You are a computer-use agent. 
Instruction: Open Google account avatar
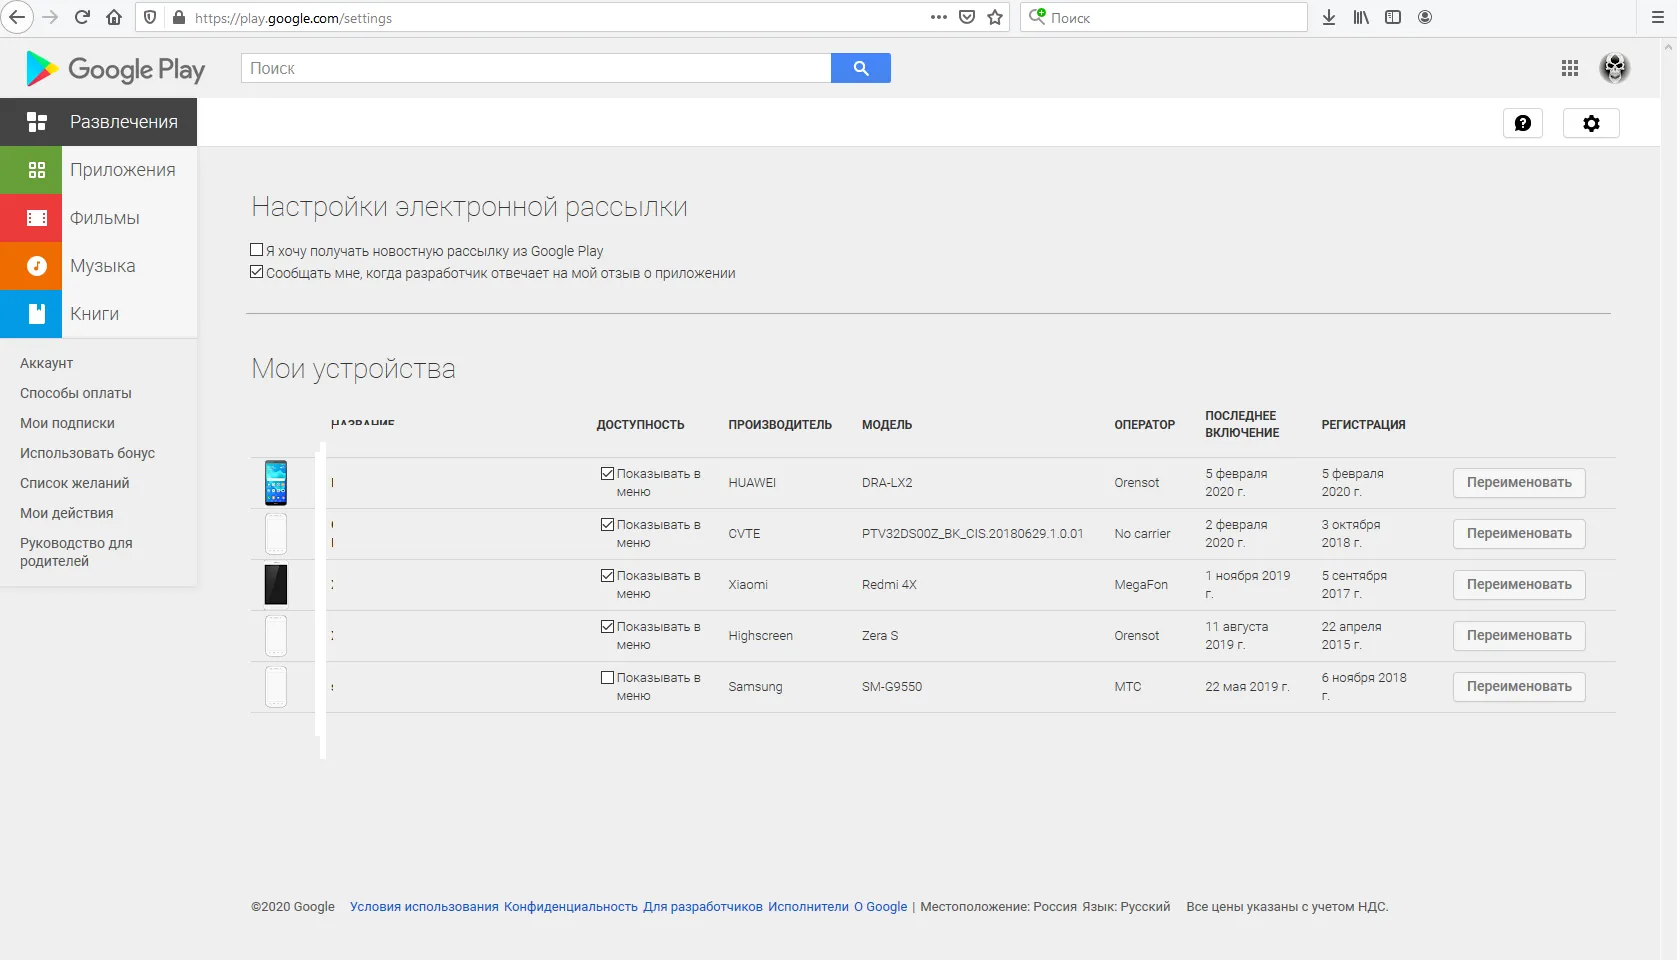click(1615, 68)
